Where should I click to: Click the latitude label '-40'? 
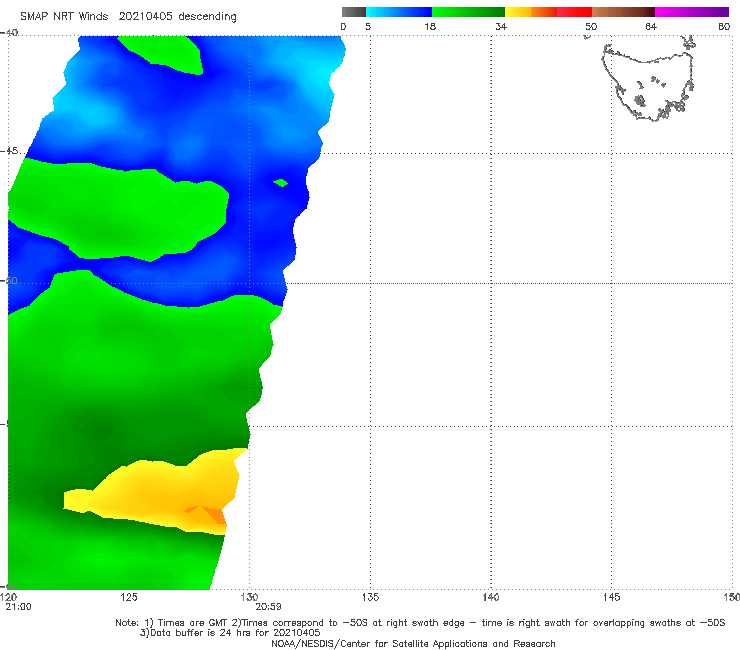point(9,33)
